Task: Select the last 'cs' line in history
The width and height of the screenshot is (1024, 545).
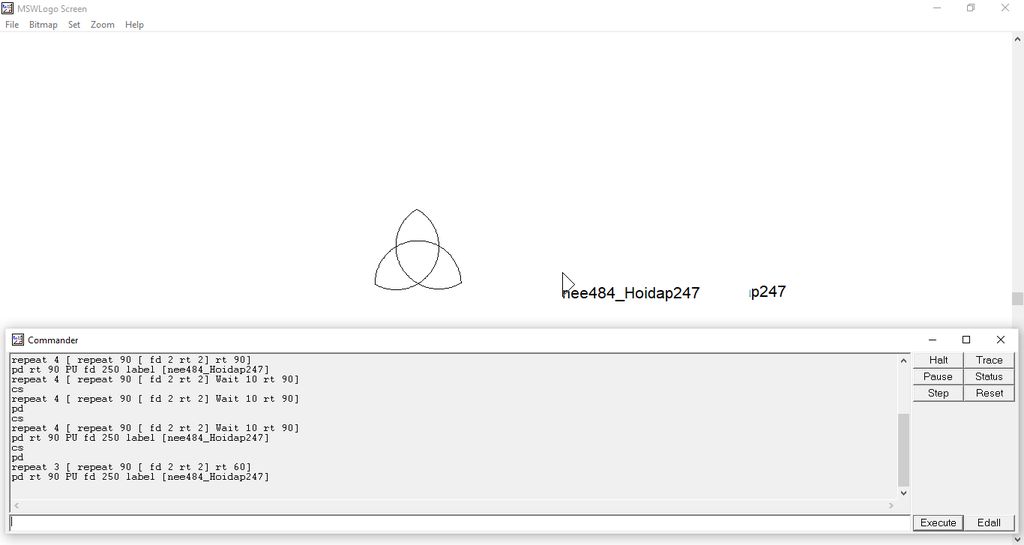Action: (17, 448)
